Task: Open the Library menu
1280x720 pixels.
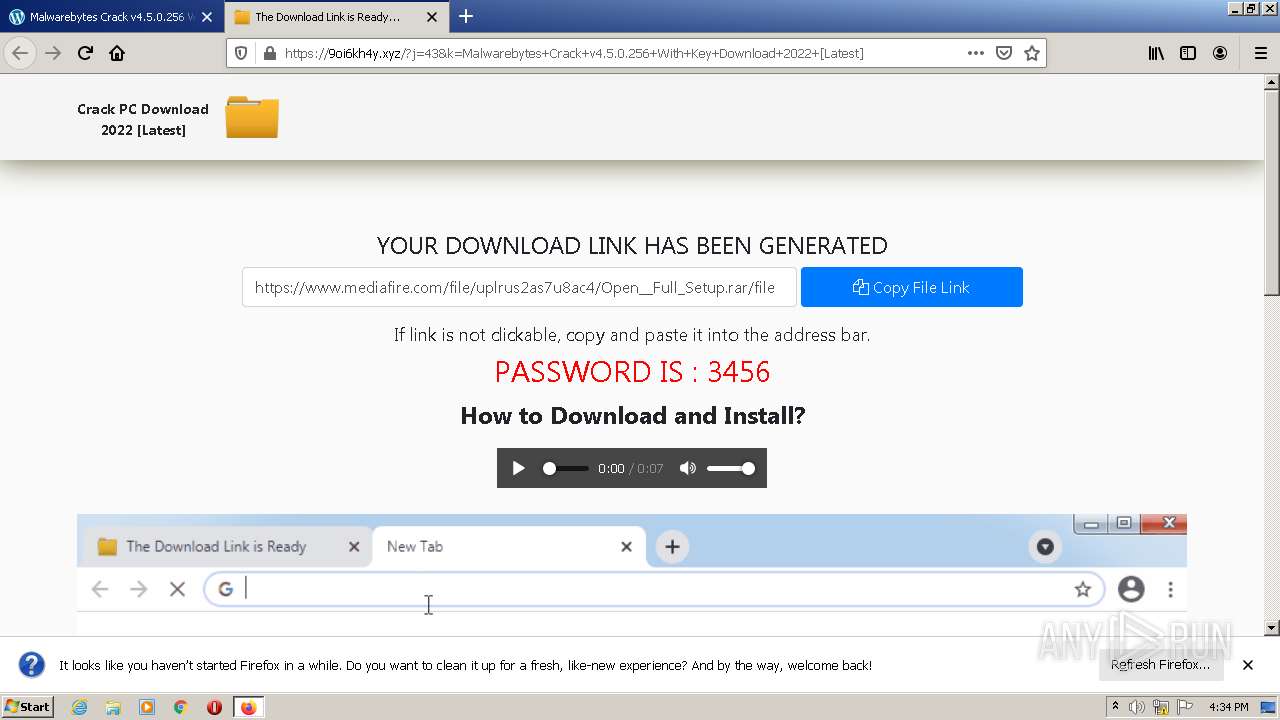Action: click(1156, 53)
